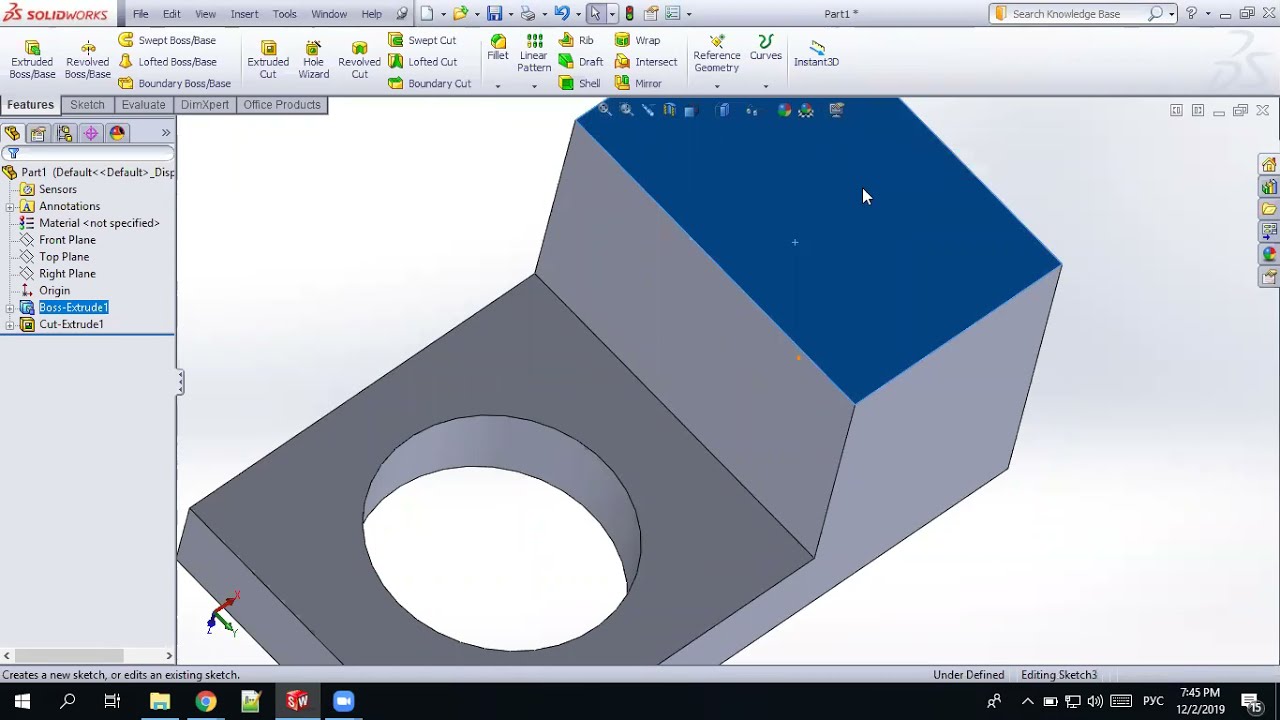
Task: Click the Linear Pattern tool
Action: 534,54
